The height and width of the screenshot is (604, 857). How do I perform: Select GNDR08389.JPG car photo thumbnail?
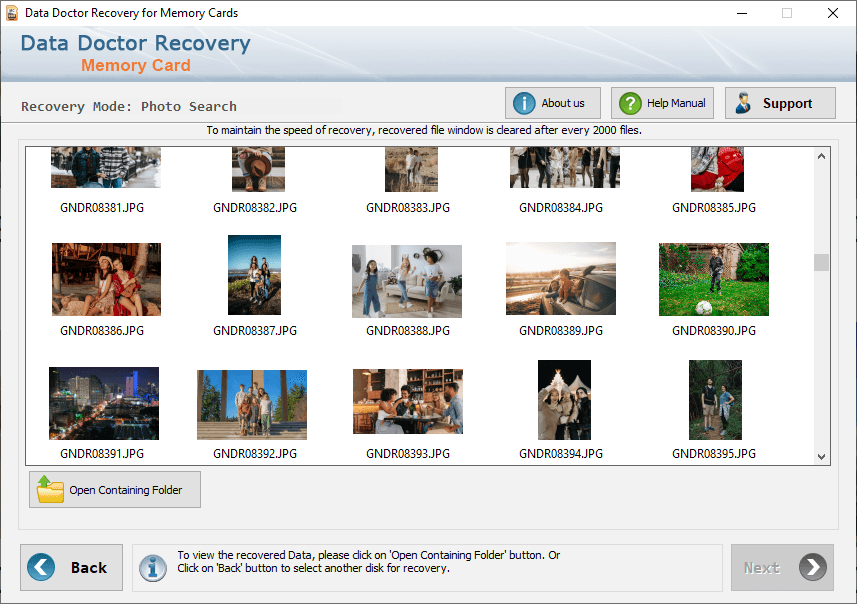coord(561,278)
